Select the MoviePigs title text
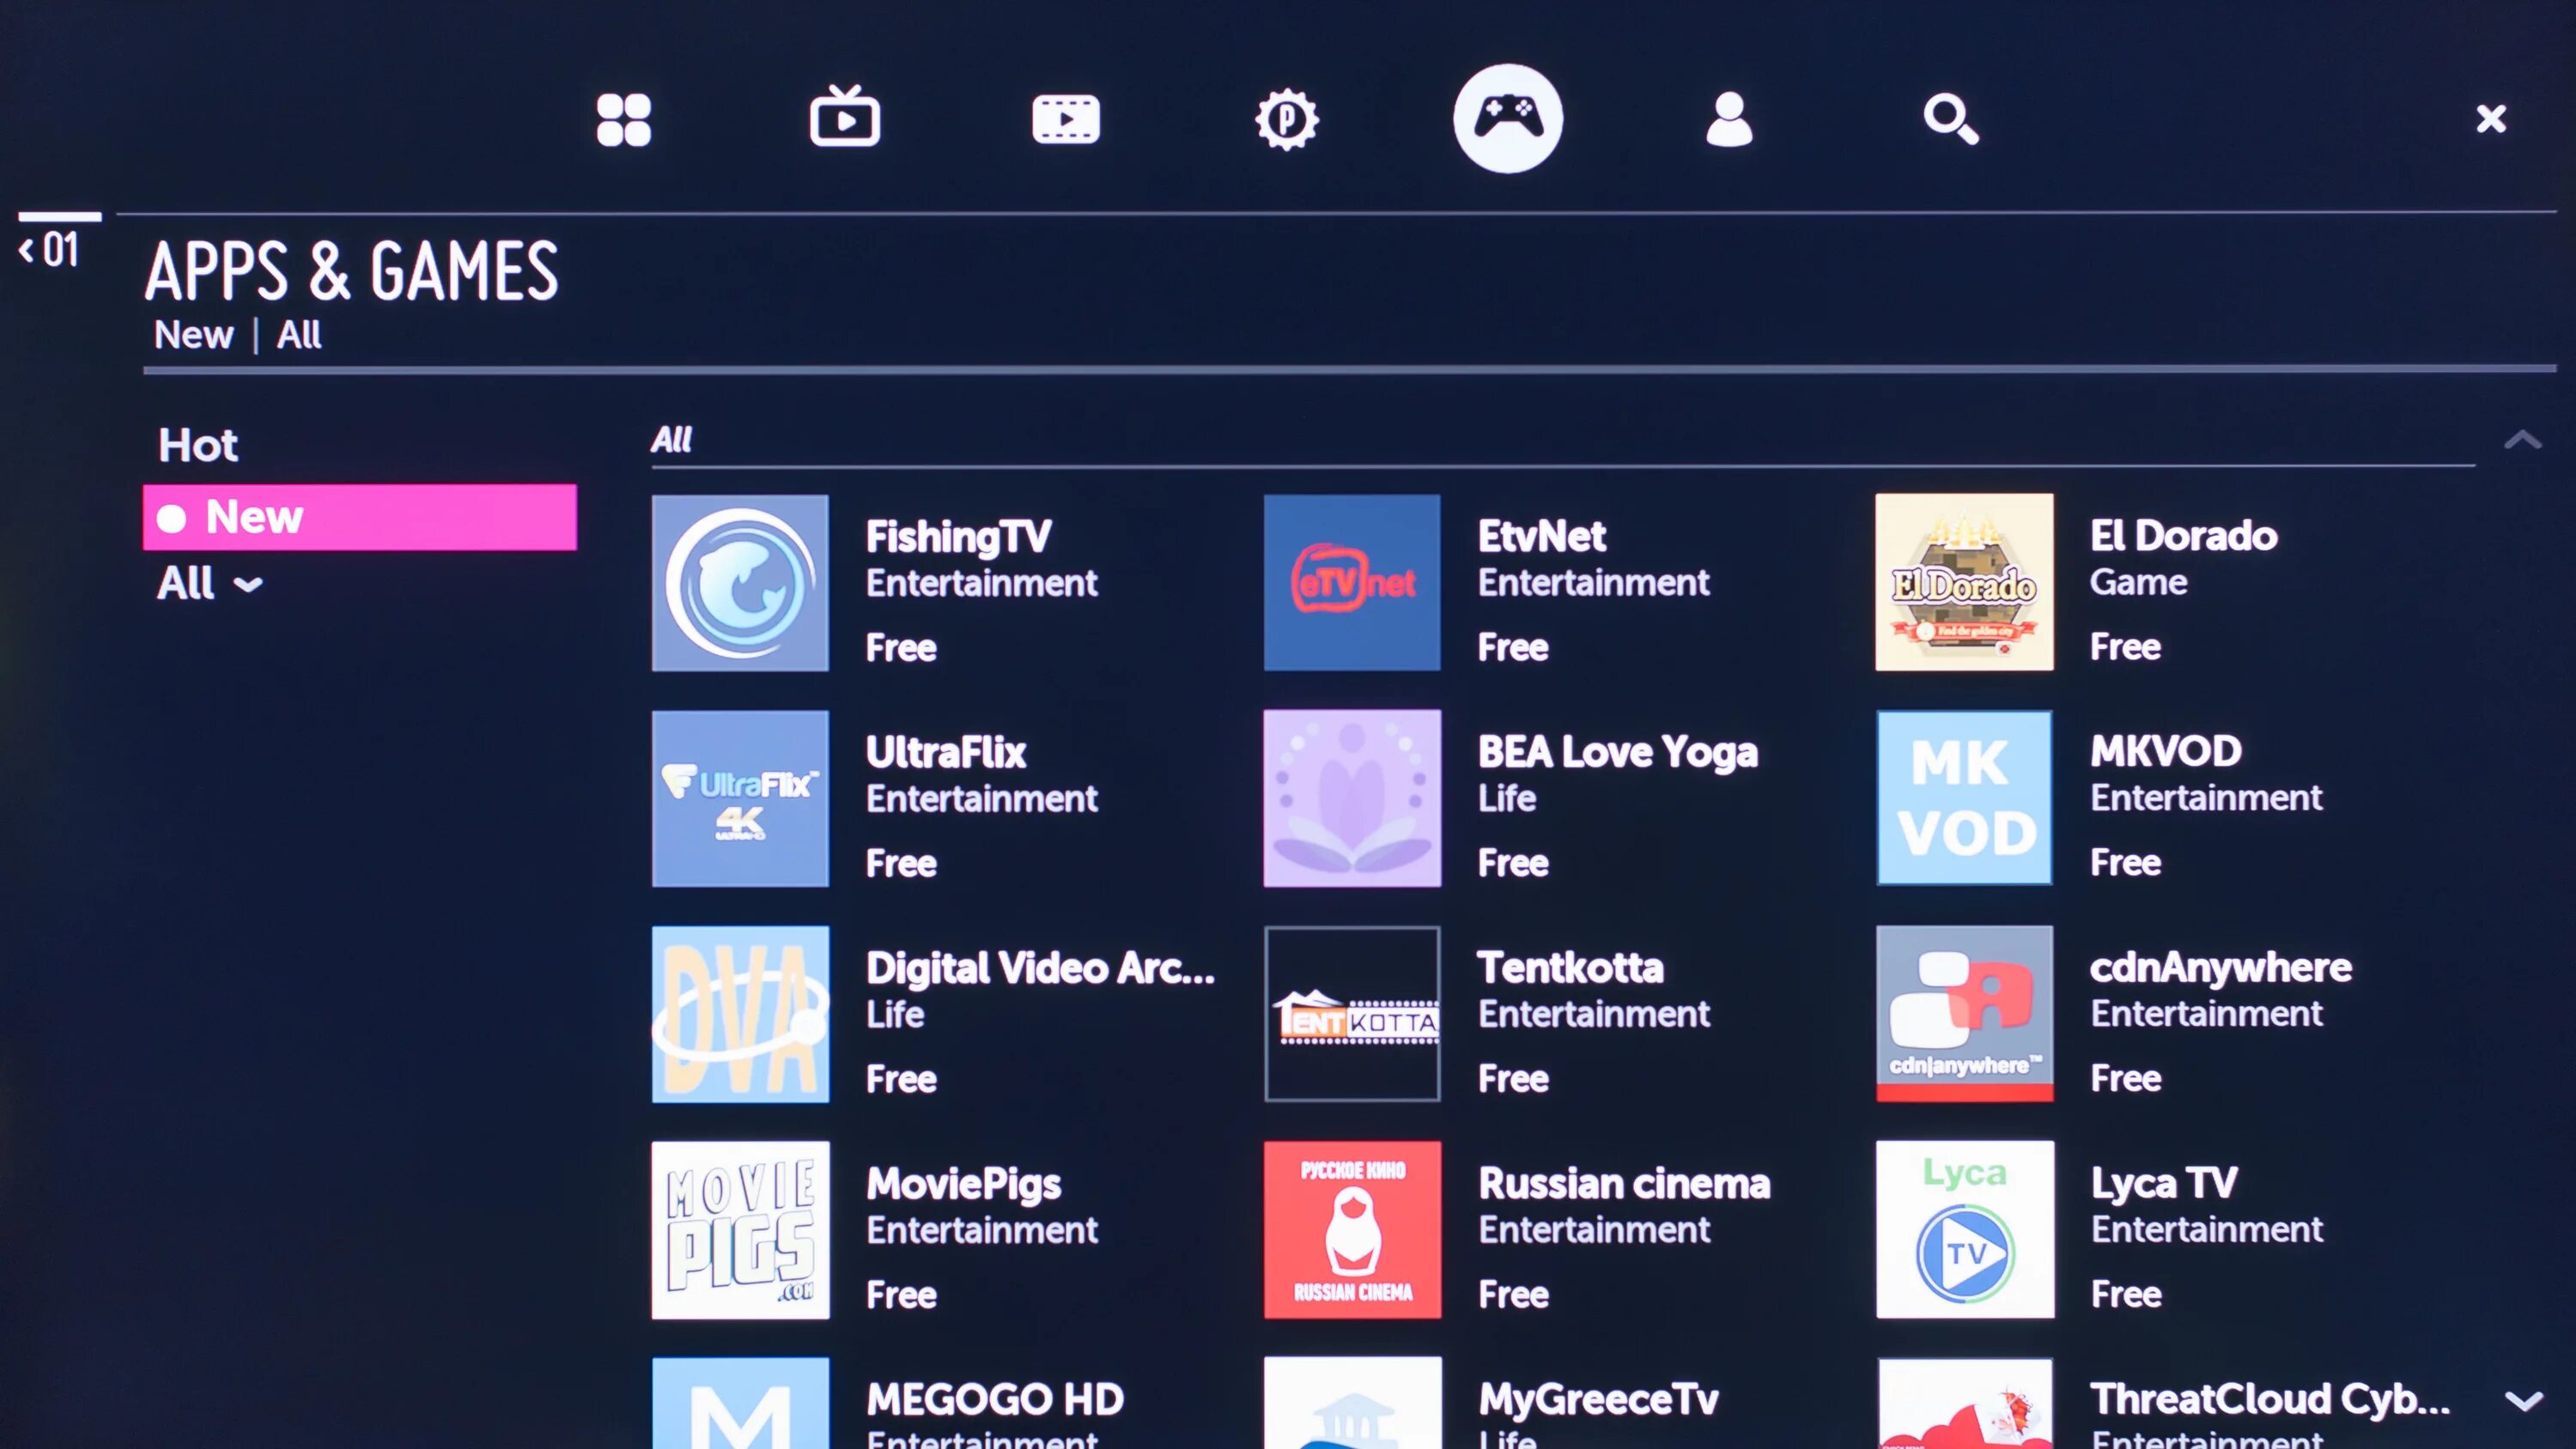 (x=963, y=1184)
